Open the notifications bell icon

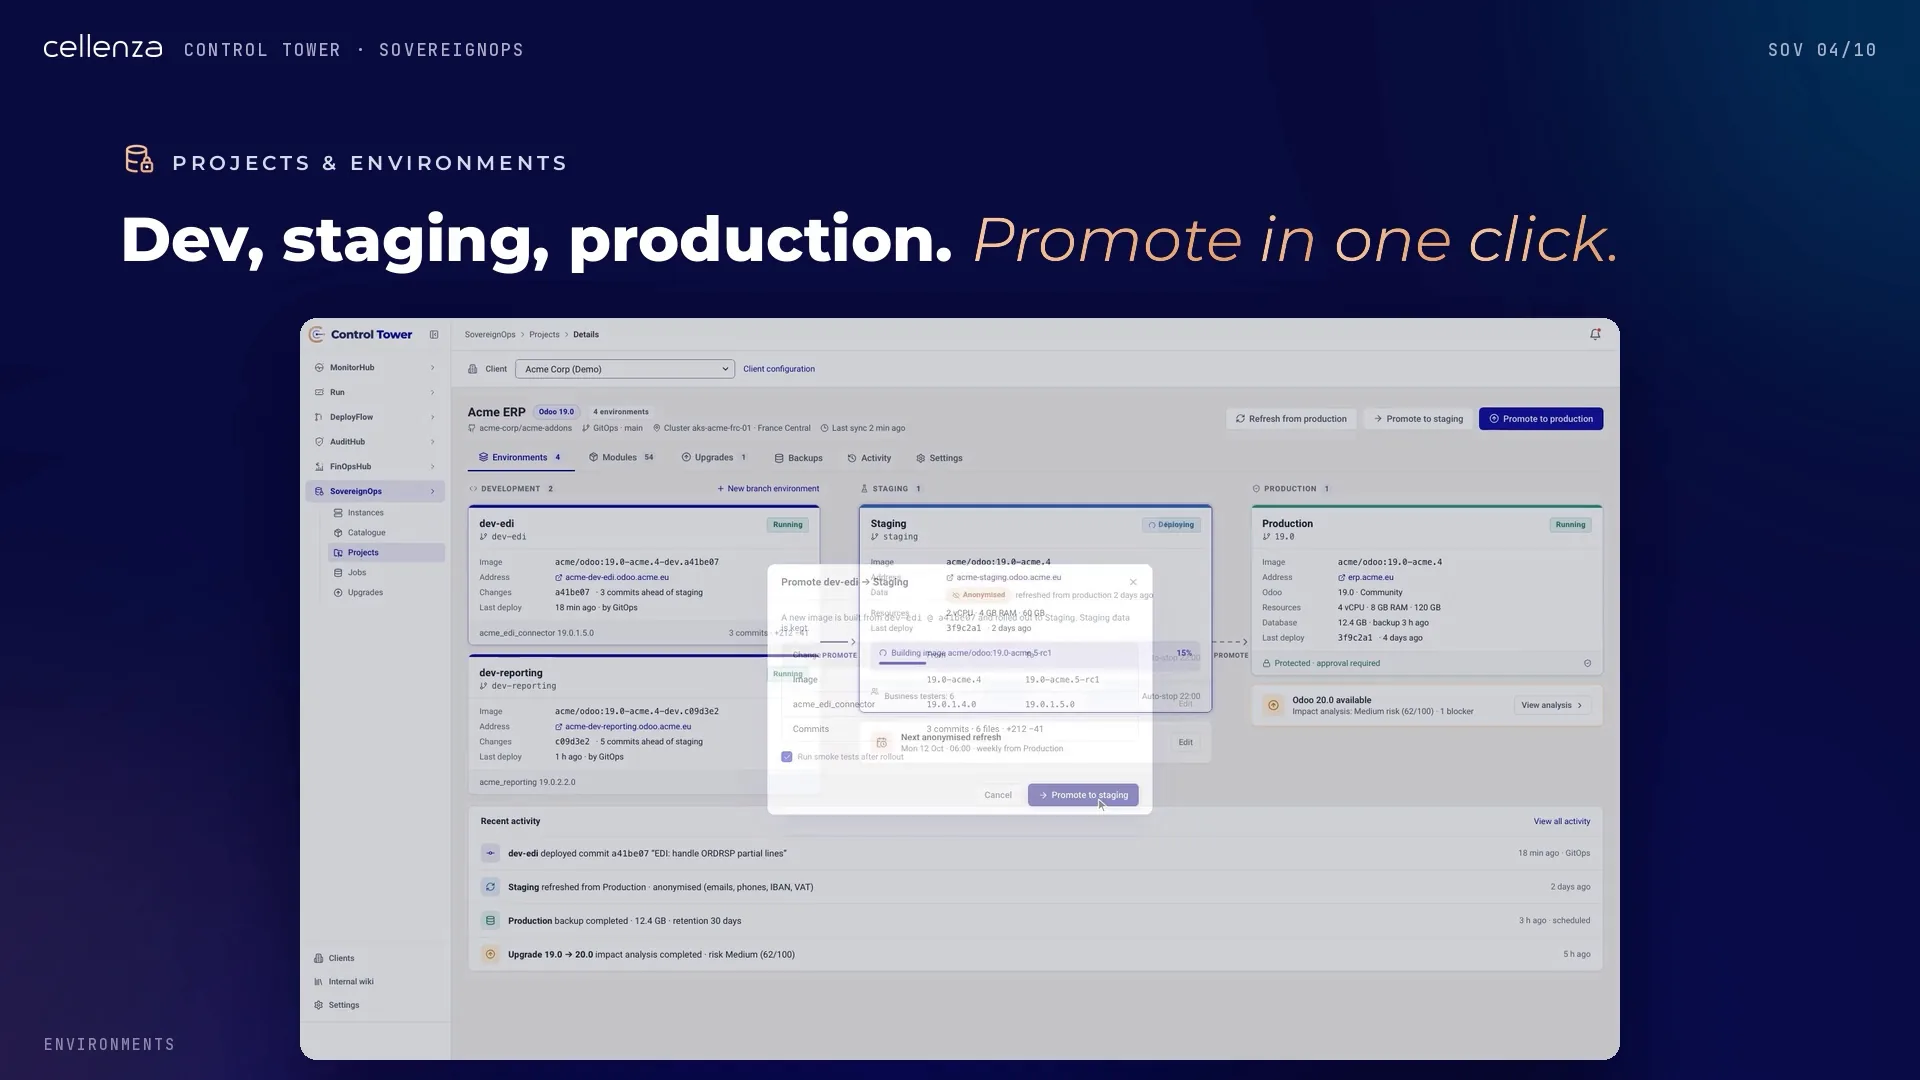(x=1595, y=335)
